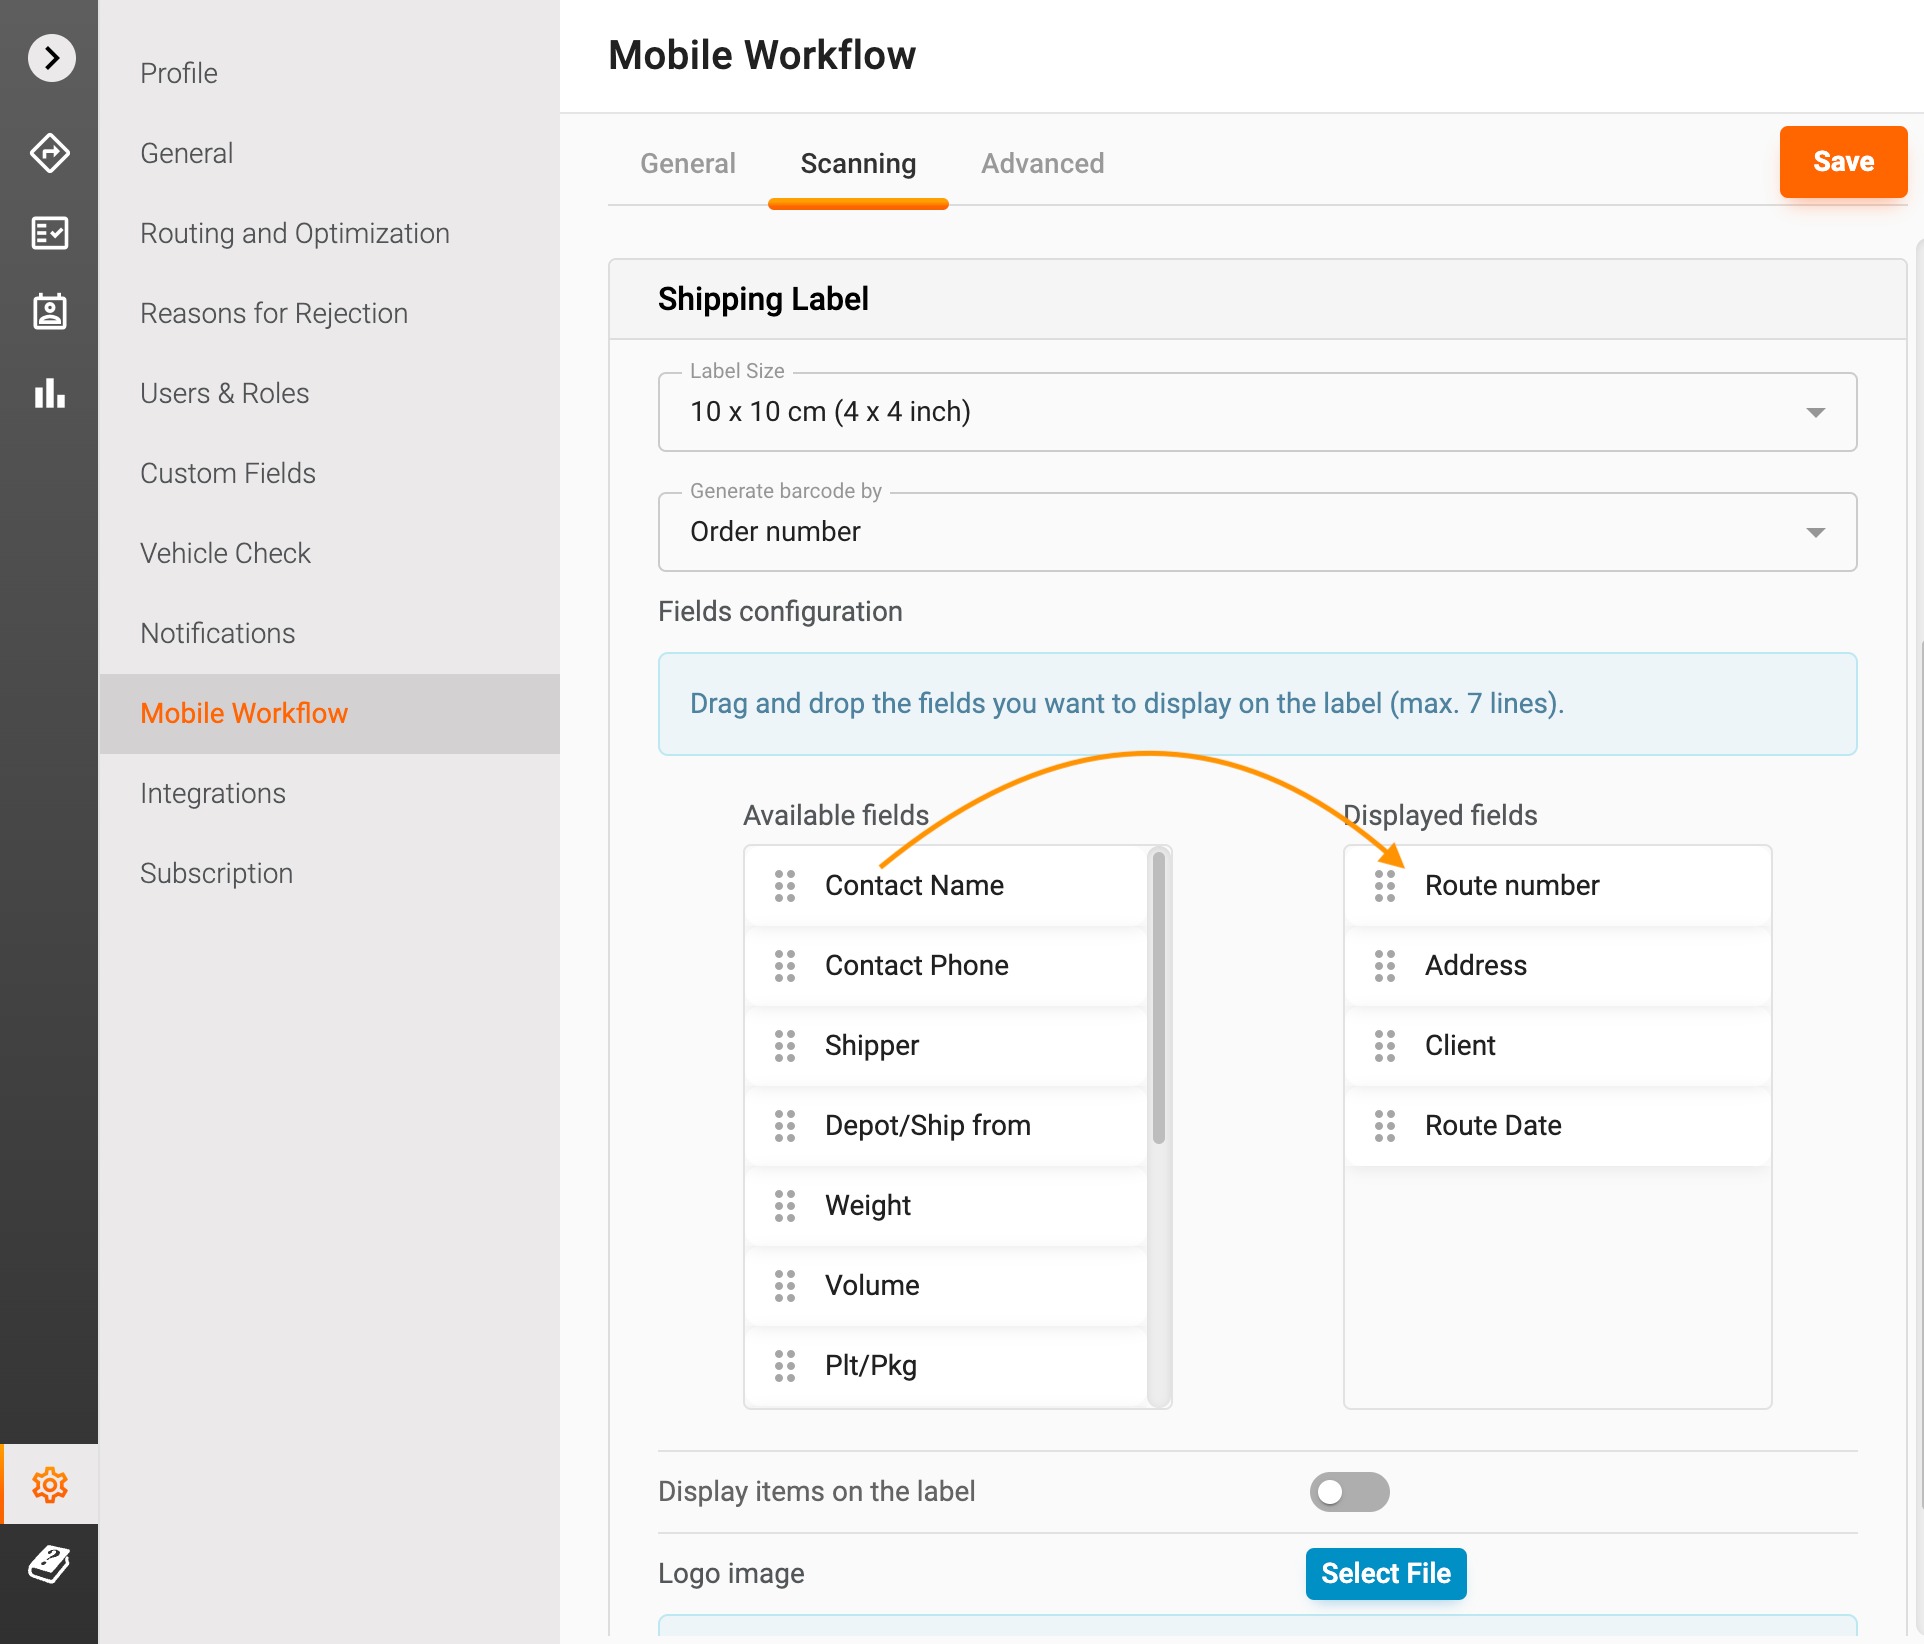This screenshot has height=1644, width=1924.
Task: Open Routing and Optimization settings
Action: pyautogui.click(x=295, y=234)
